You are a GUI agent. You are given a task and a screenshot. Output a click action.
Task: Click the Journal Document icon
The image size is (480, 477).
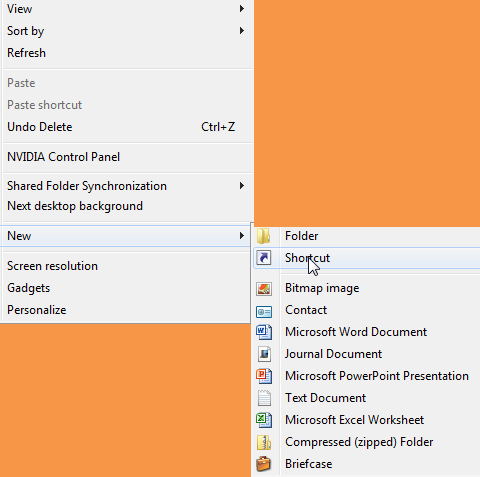264,354
